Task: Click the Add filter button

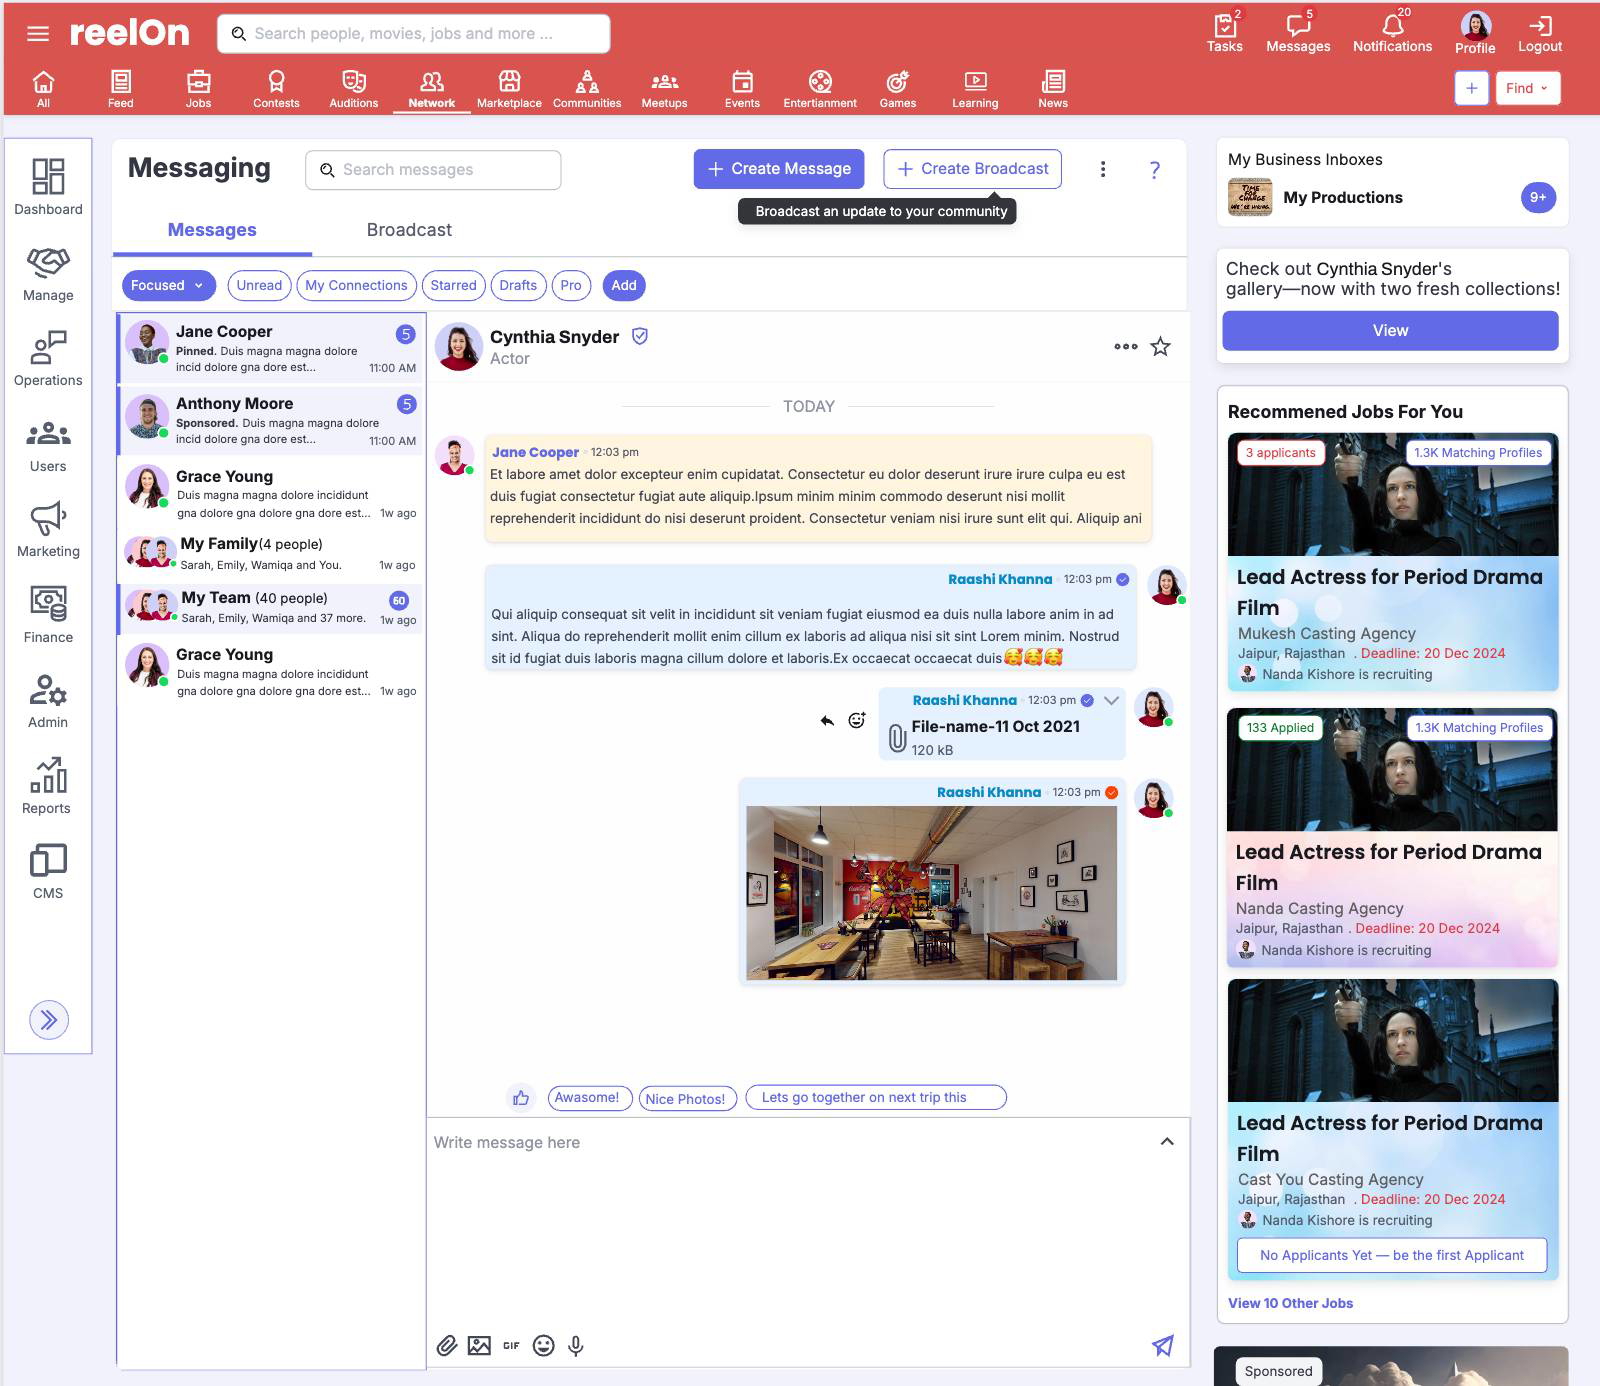Action: [x=624, y=285]
